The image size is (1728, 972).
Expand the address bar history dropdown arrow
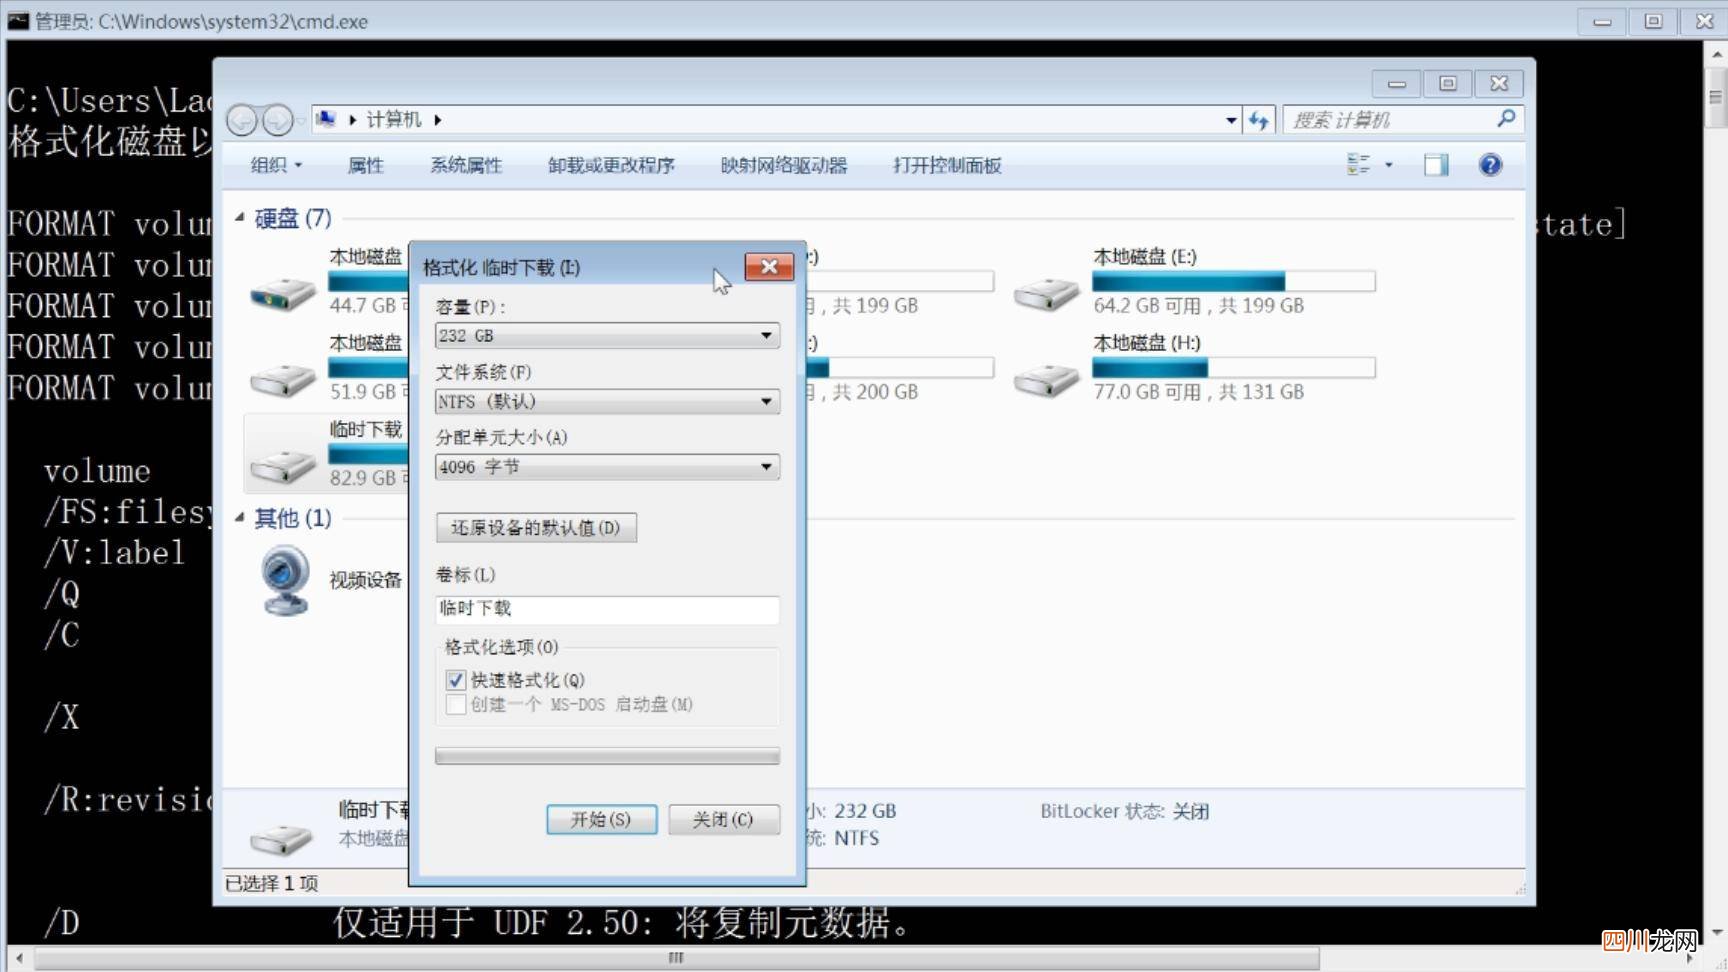click(1231, 120)
